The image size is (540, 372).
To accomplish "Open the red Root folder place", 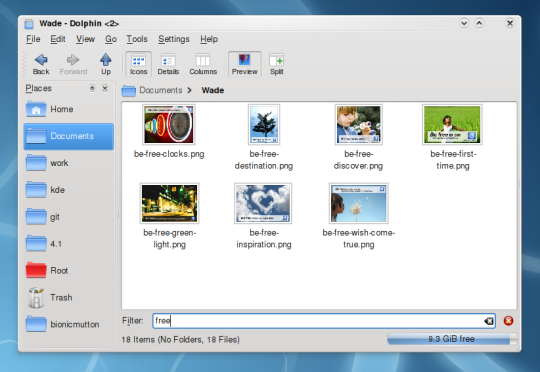I will tap(69, 271).
